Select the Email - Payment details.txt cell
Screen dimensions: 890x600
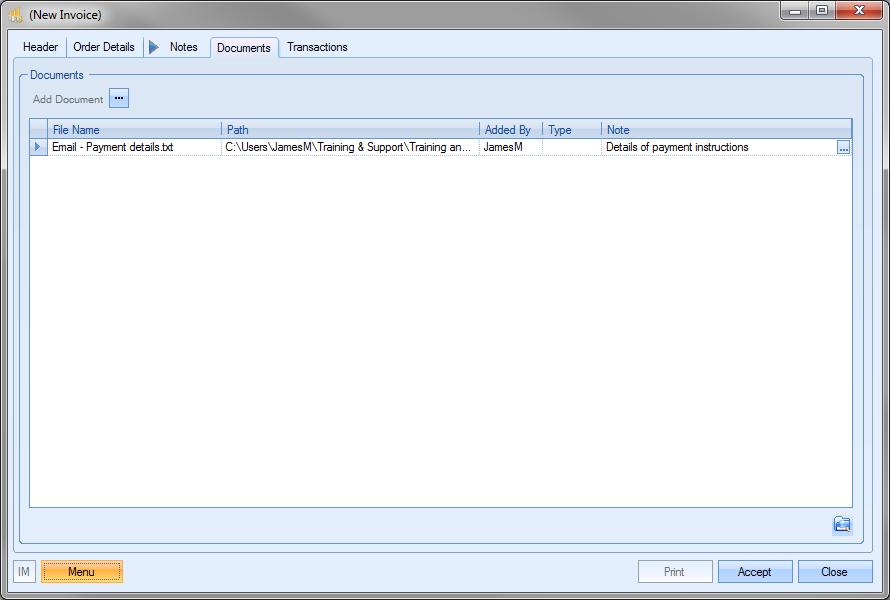pos(135,147)
